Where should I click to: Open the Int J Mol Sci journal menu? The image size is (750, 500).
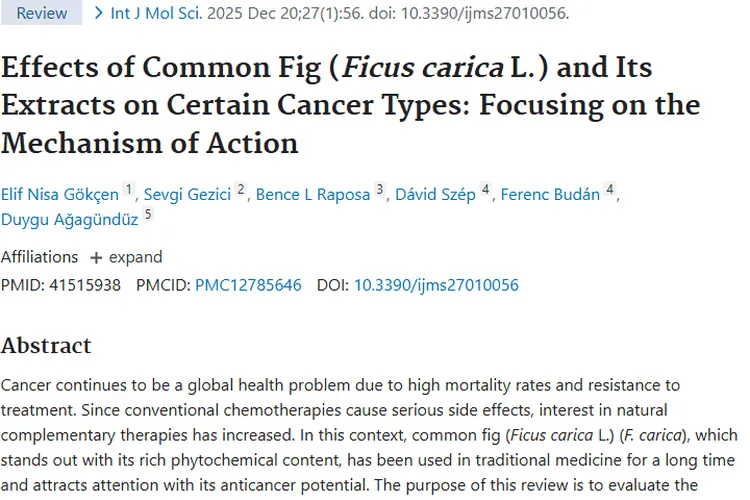tap(155, 13)
